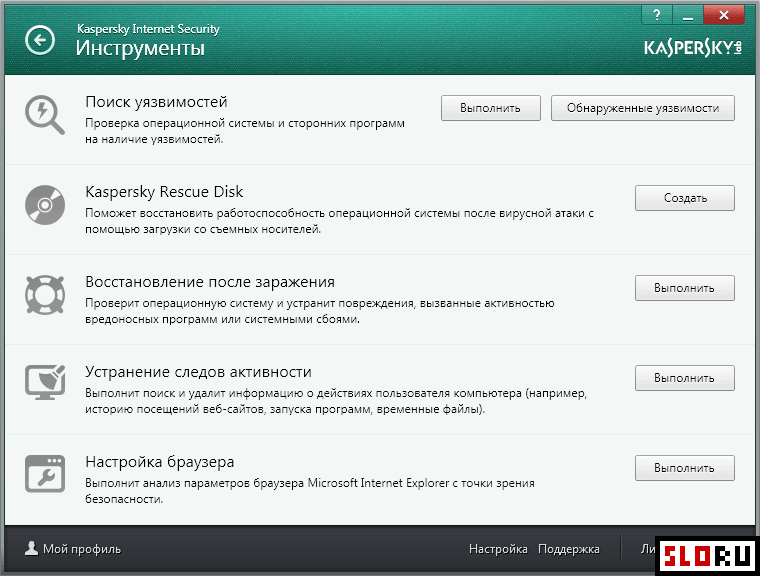Click the browser wrench settings icon
The width and height of the screenshot is (760, 576).
point(45,474)
